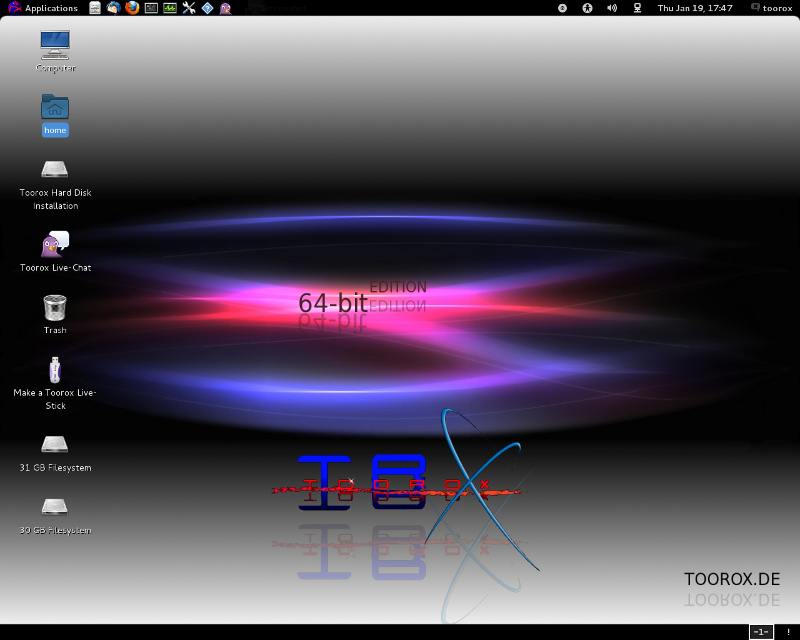Screen dimensions: 800x640
Task: Open the universal access menu
Action: [x=587, y=8]
